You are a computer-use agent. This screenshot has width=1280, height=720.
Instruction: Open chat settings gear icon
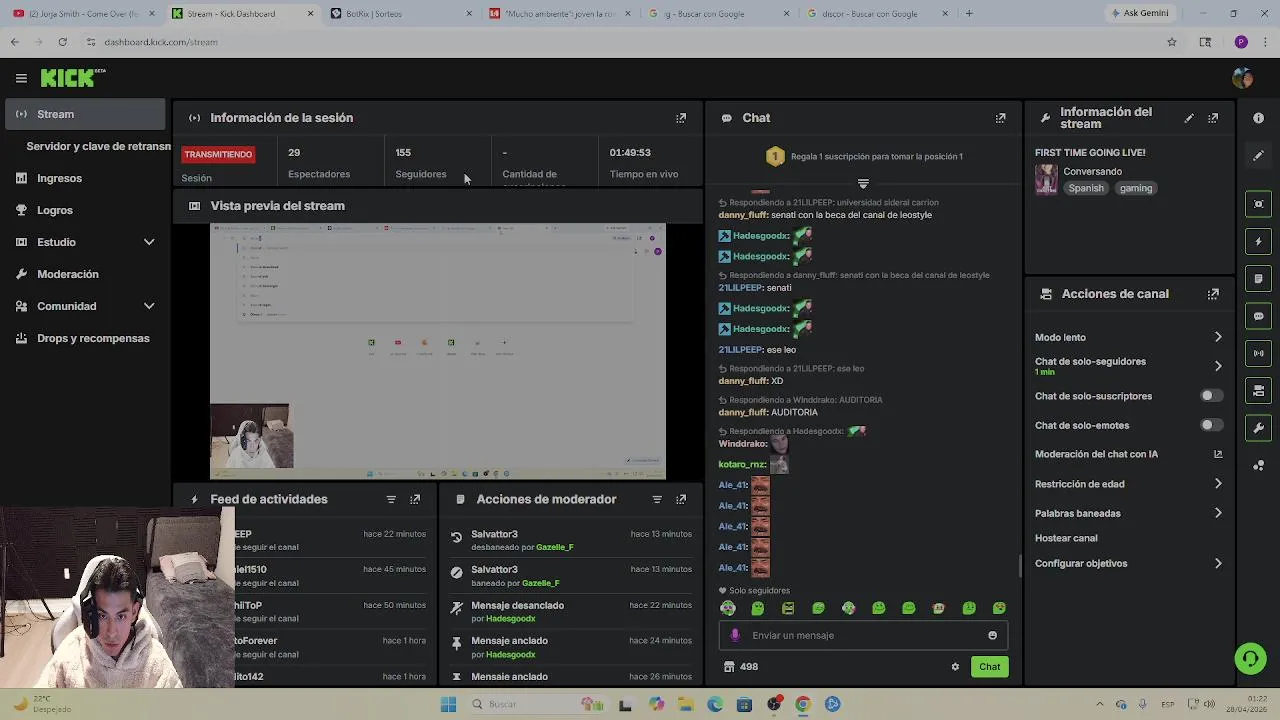(x=955, y=667)
